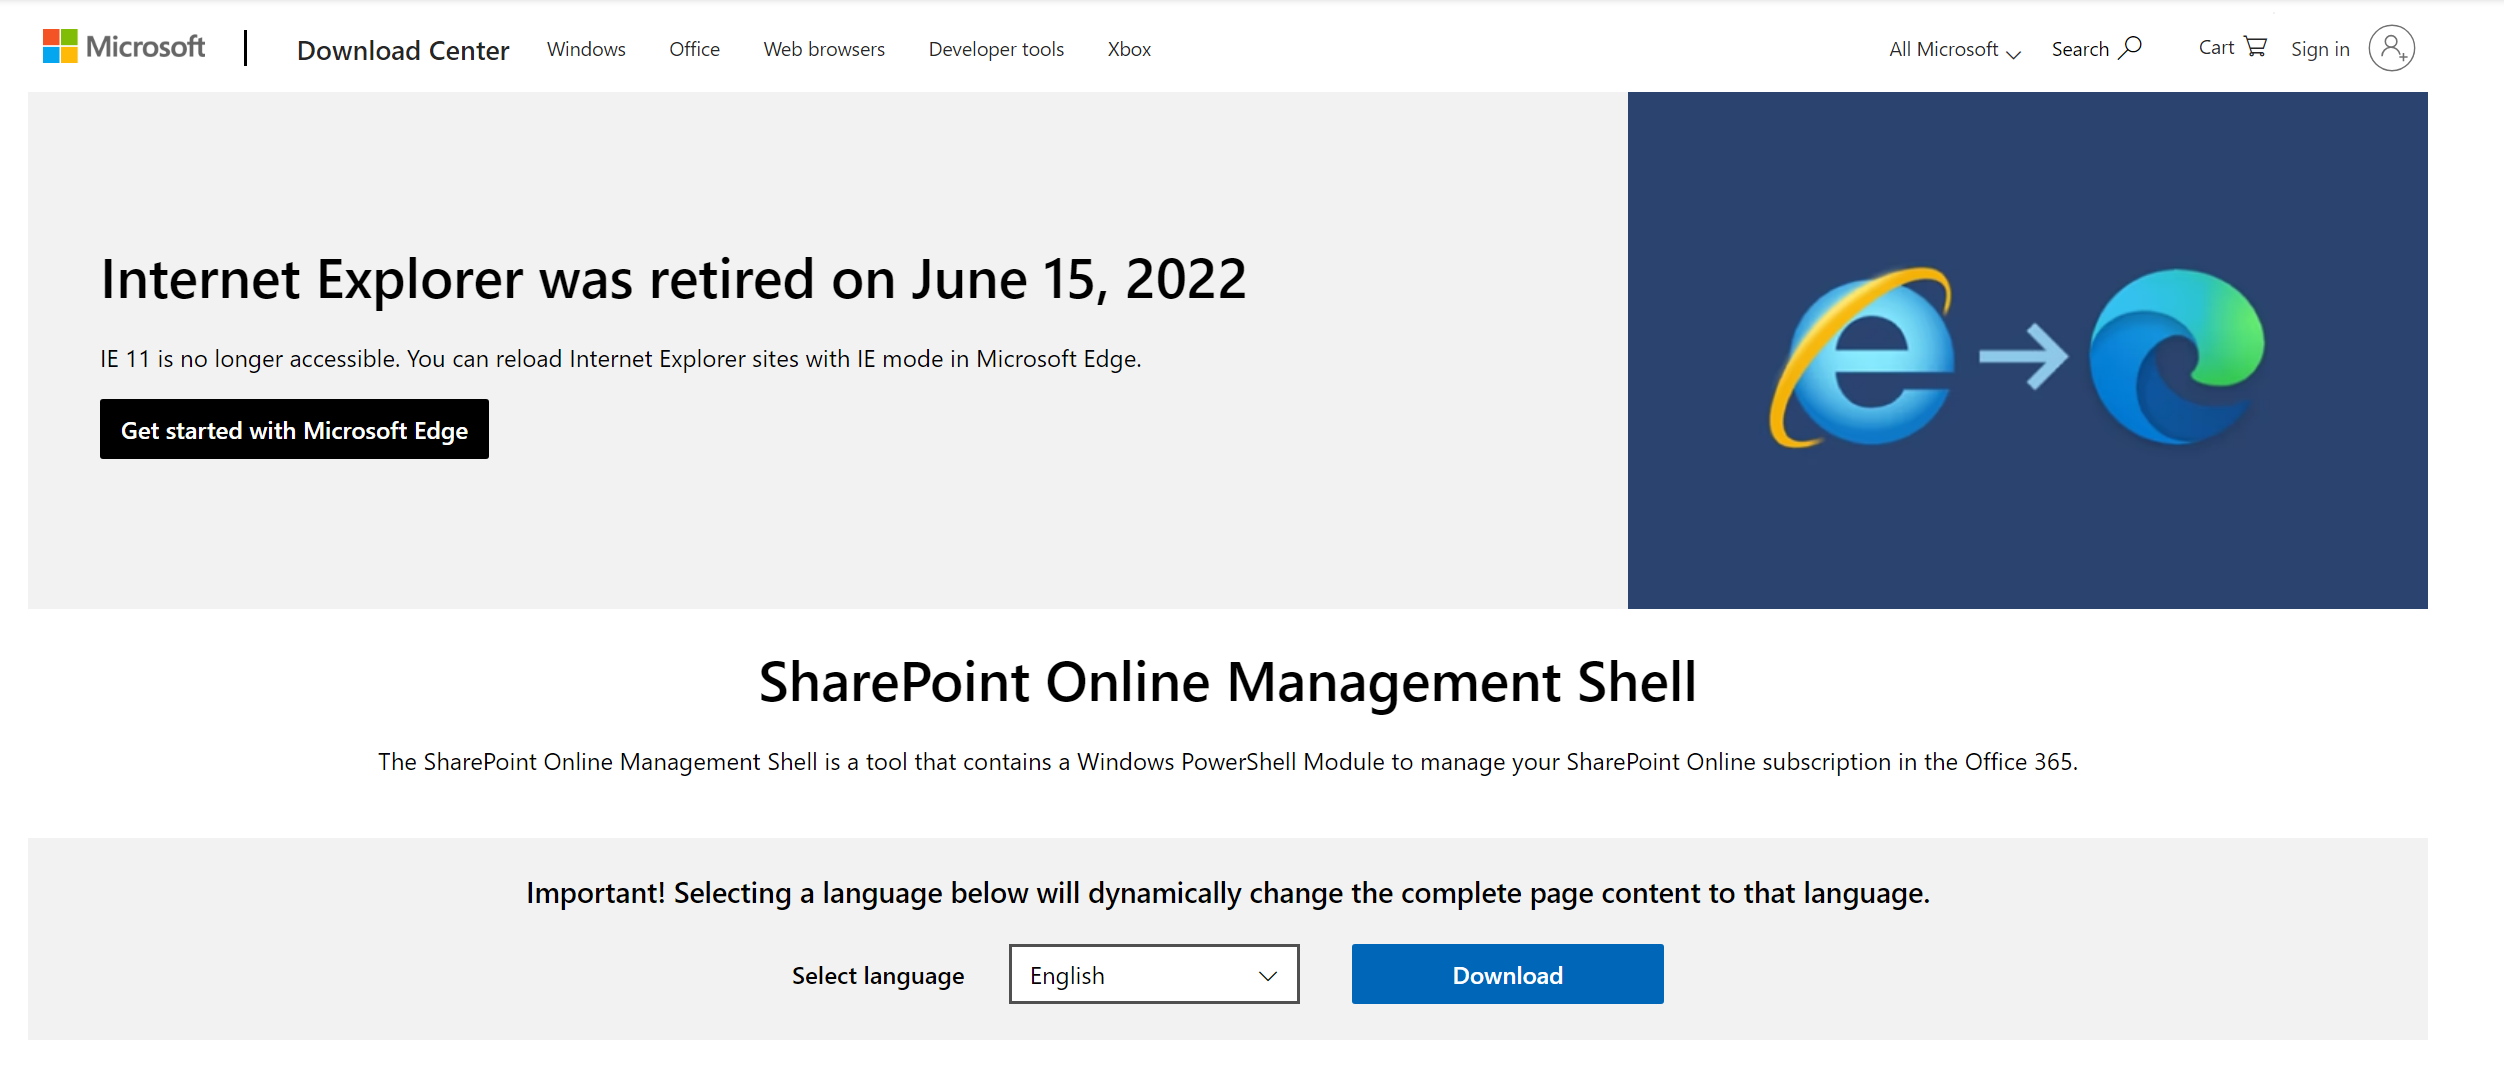Image resolution: width=2504 pixels, height=1086 pixels.
Task: Open the Windows menu item
Action: pyautogui.click(x=586, y=49)
